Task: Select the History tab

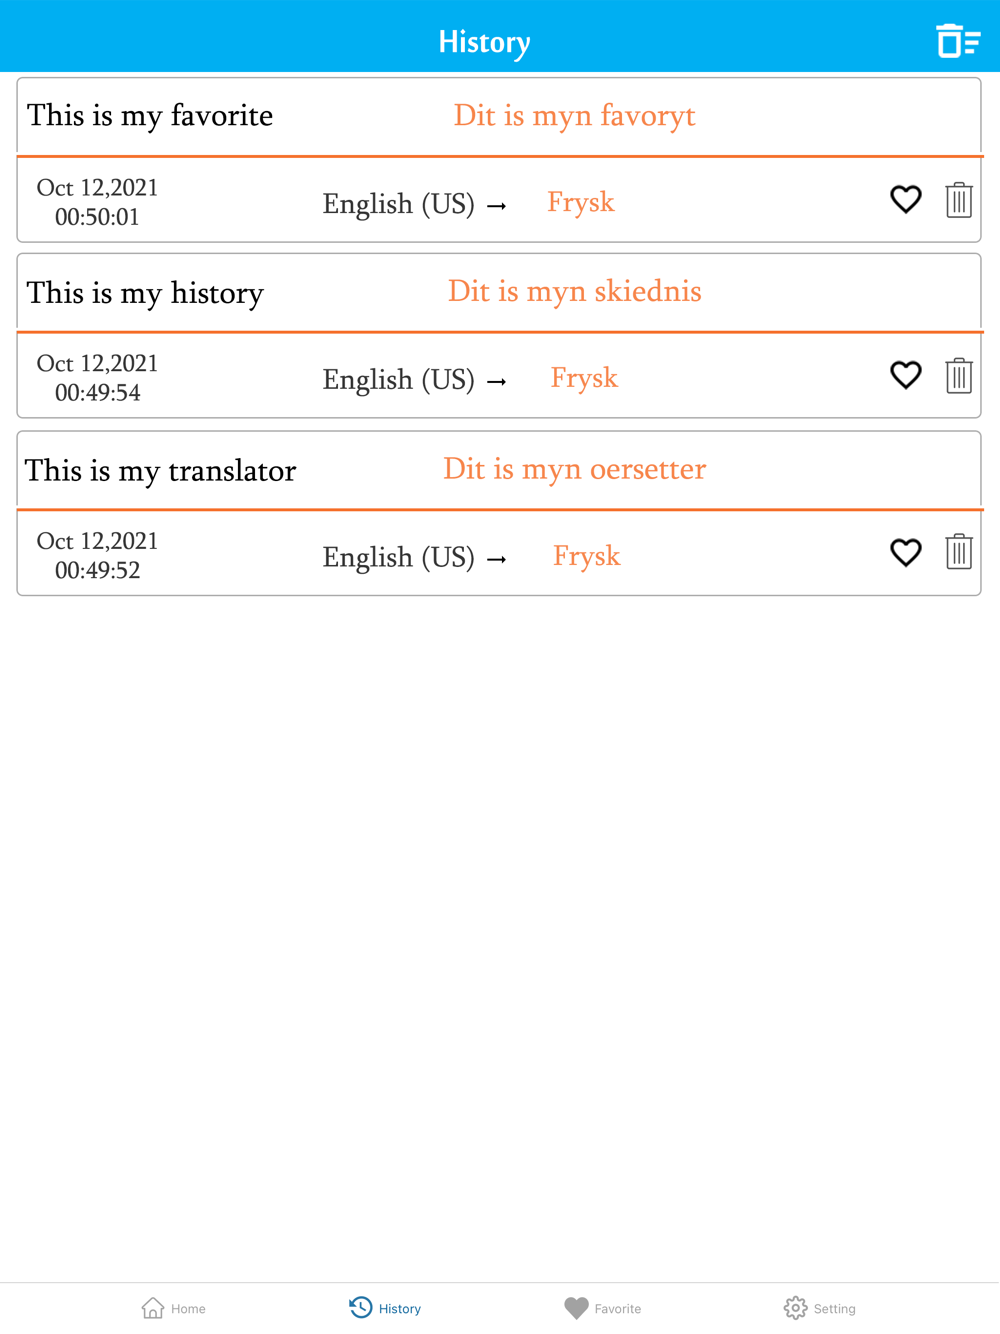Action: pyautogui.click(x=386, y=1308)
